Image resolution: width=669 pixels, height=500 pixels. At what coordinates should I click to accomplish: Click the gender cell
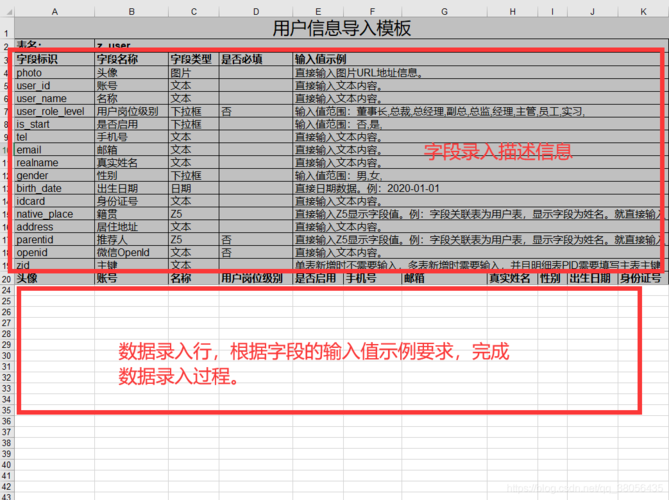tap(55, 175)
